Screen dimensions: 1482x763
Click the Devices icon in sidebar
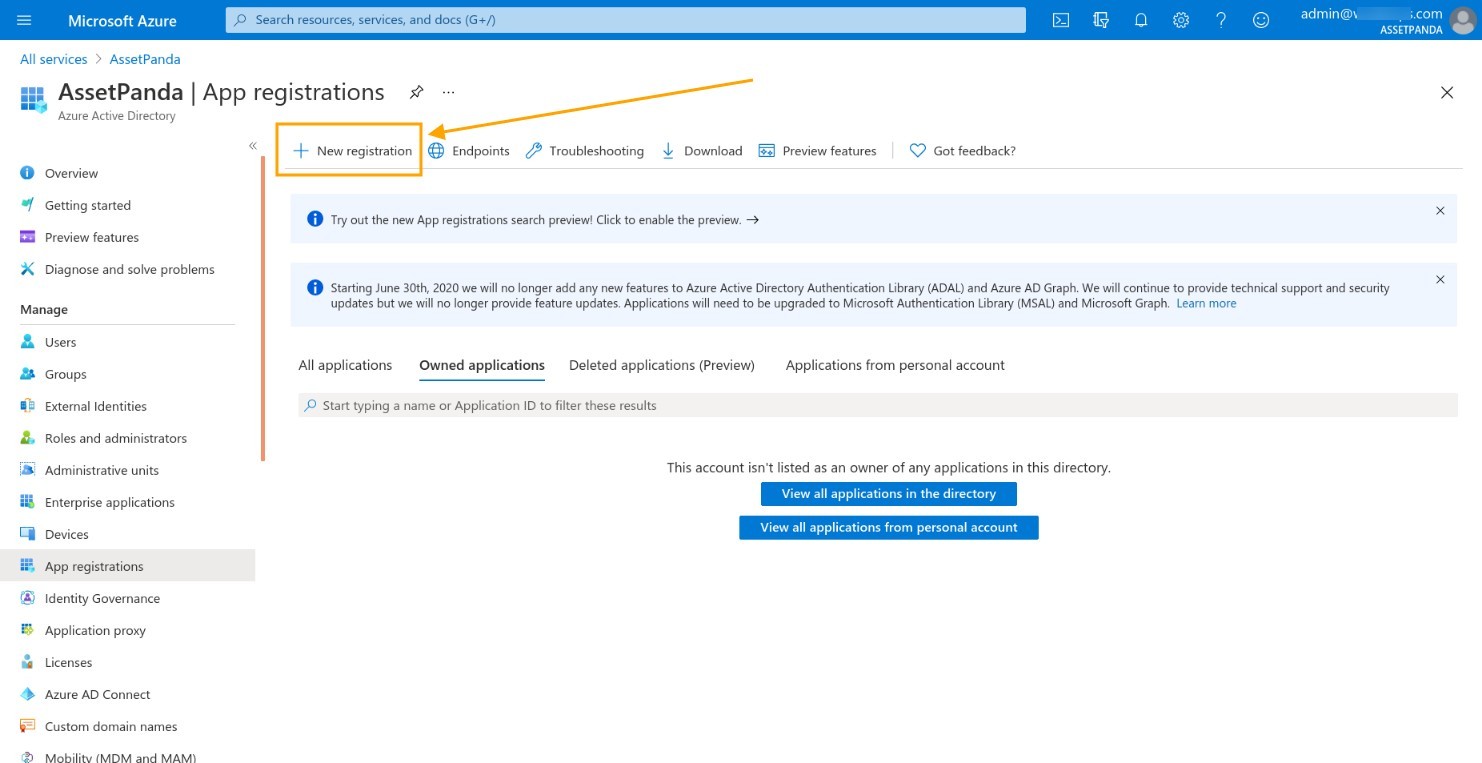click(27, 534)
